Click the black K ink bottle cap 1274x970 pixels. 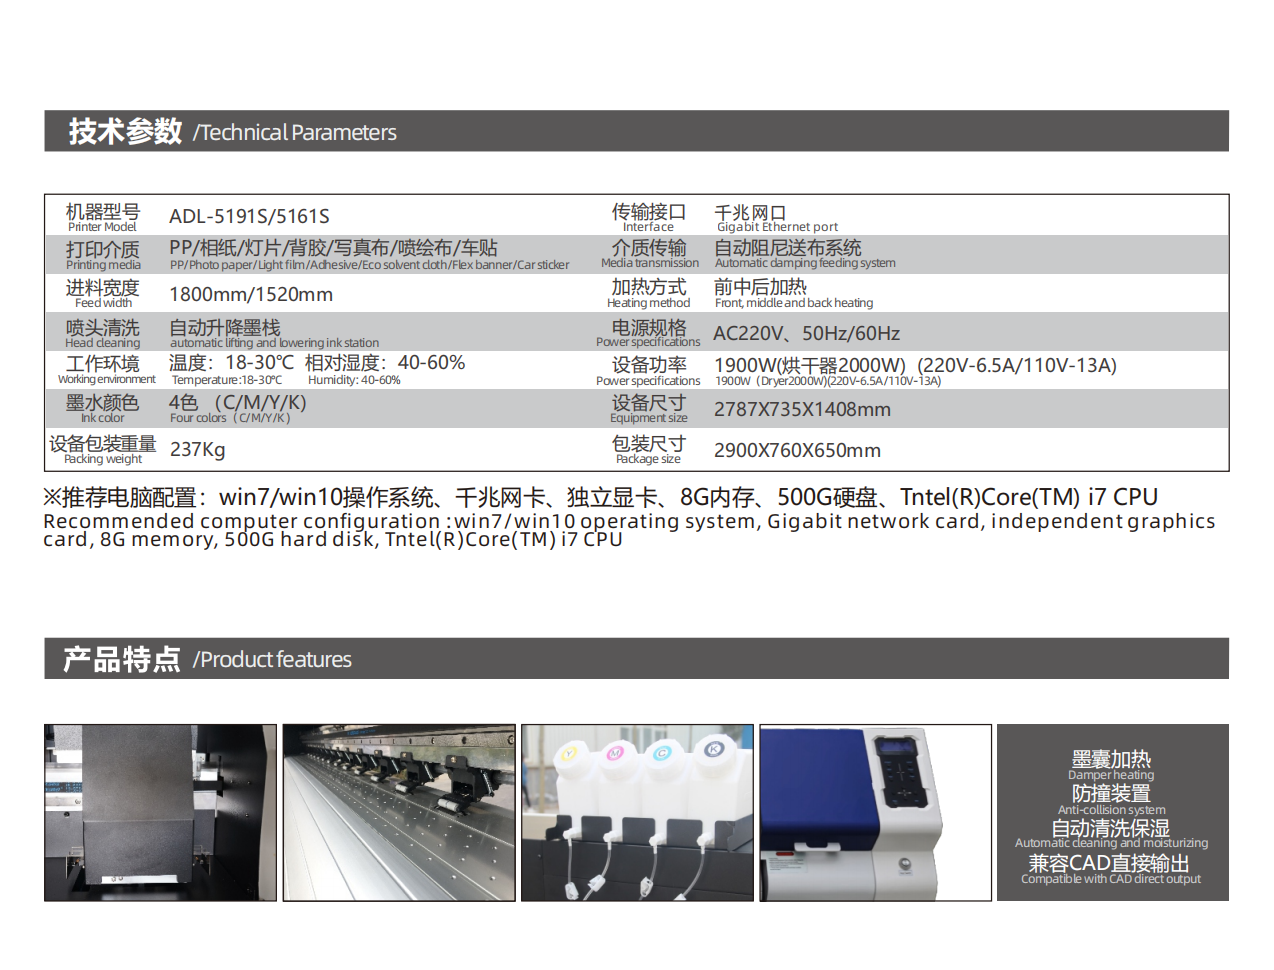[714, 749]
